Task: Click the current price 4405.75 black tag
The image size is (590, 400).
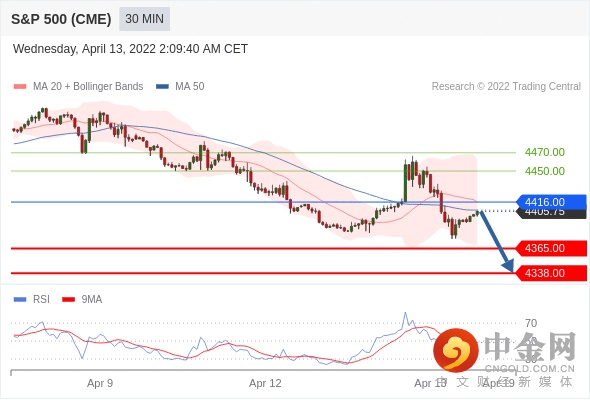Action: coord(551,213)
